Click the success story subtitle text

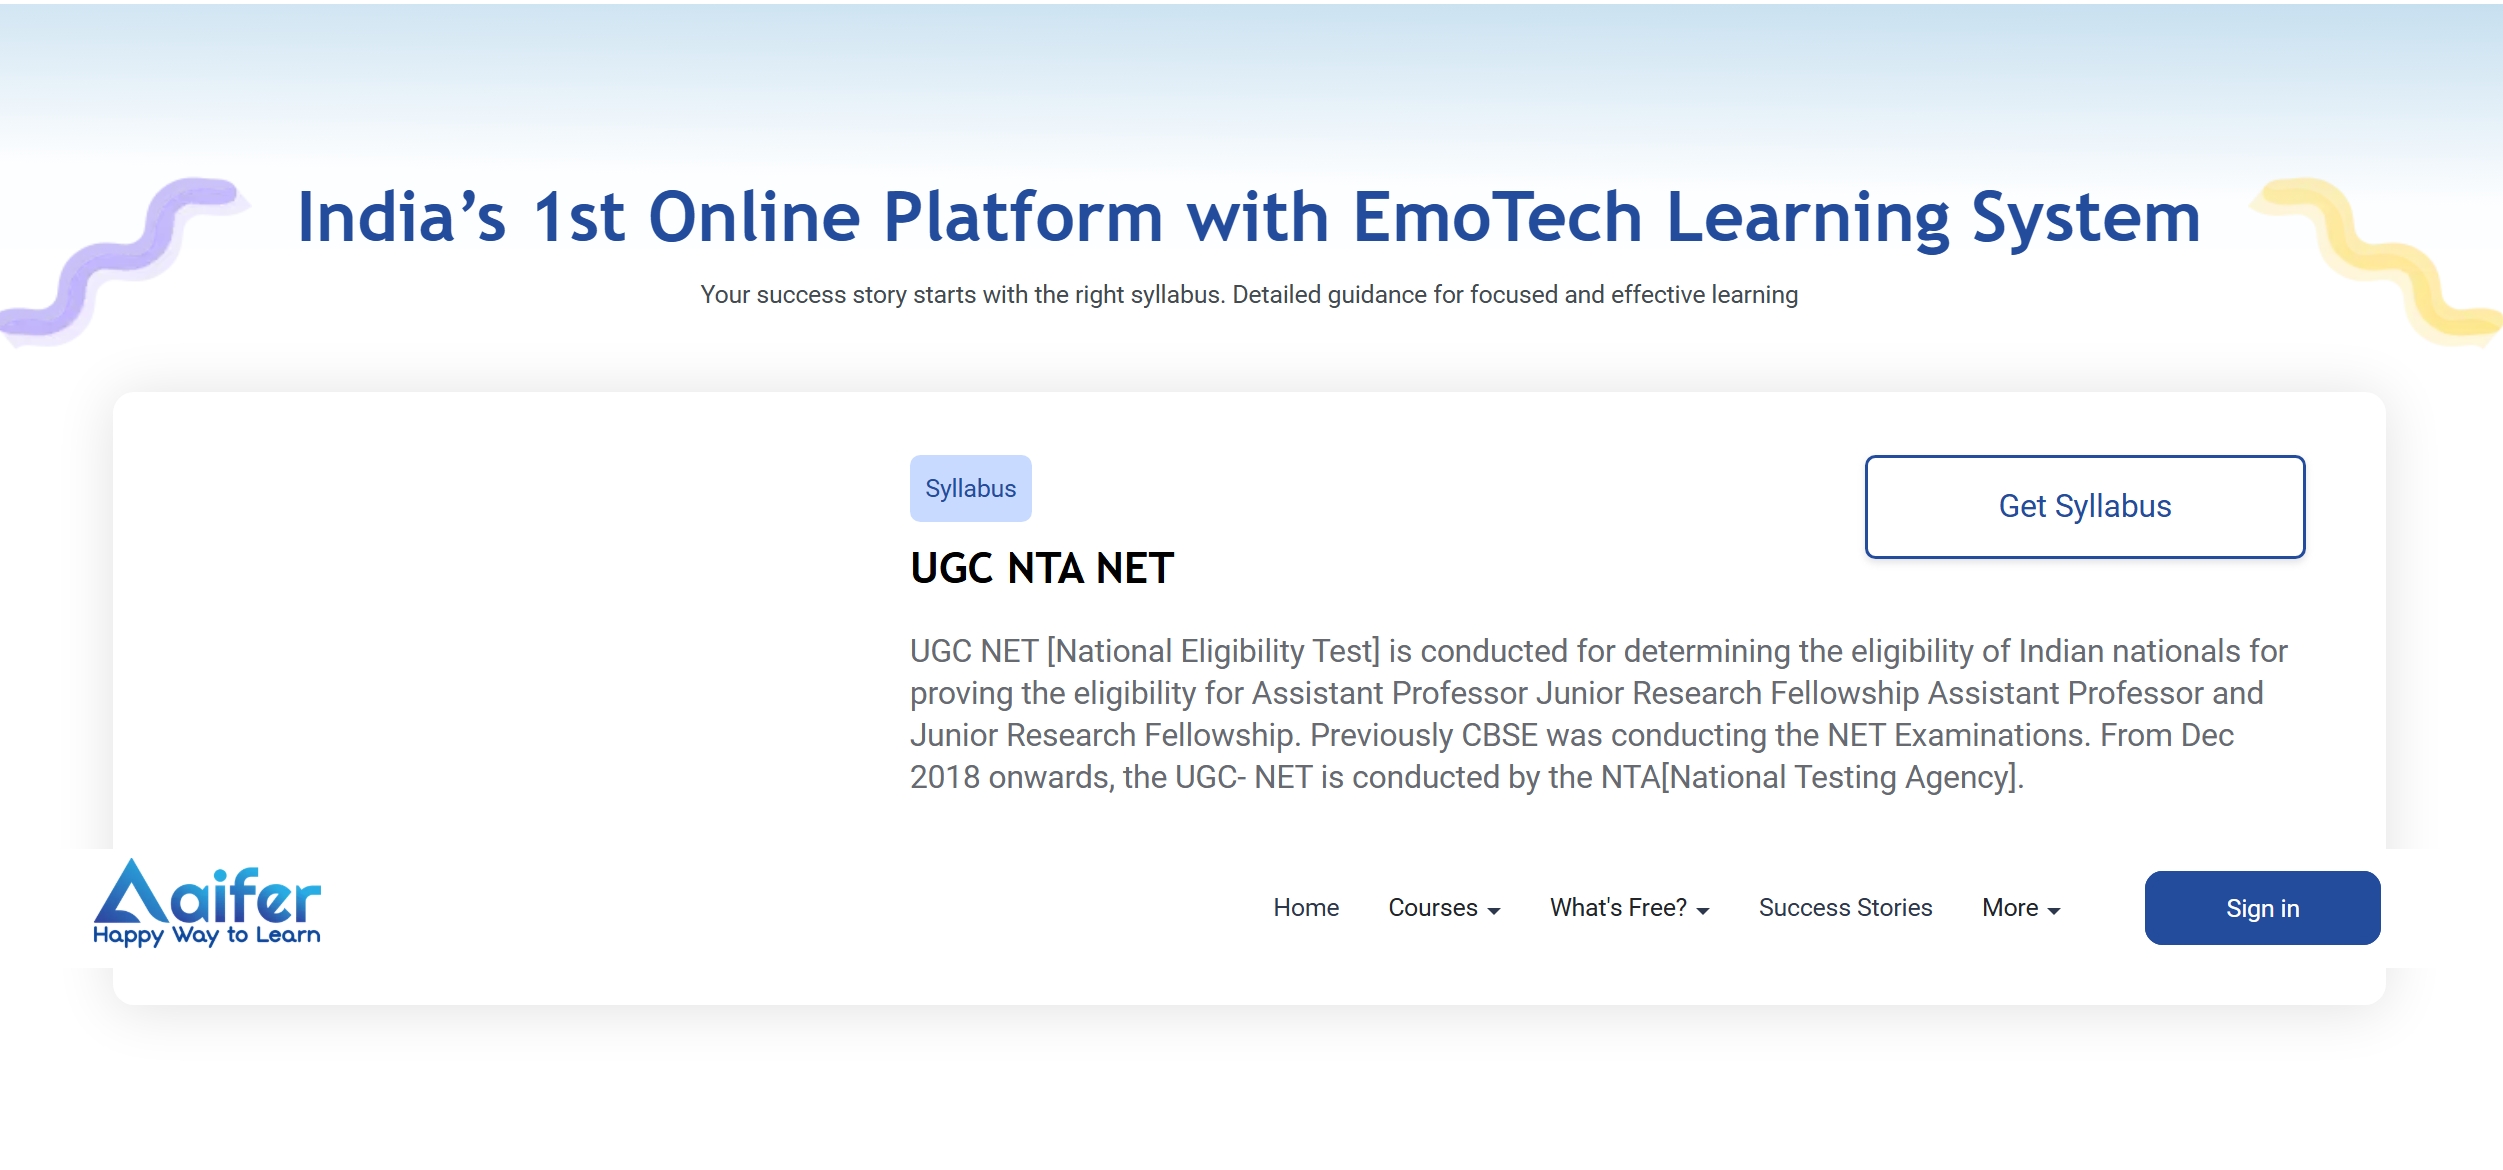click(1249, 295)
